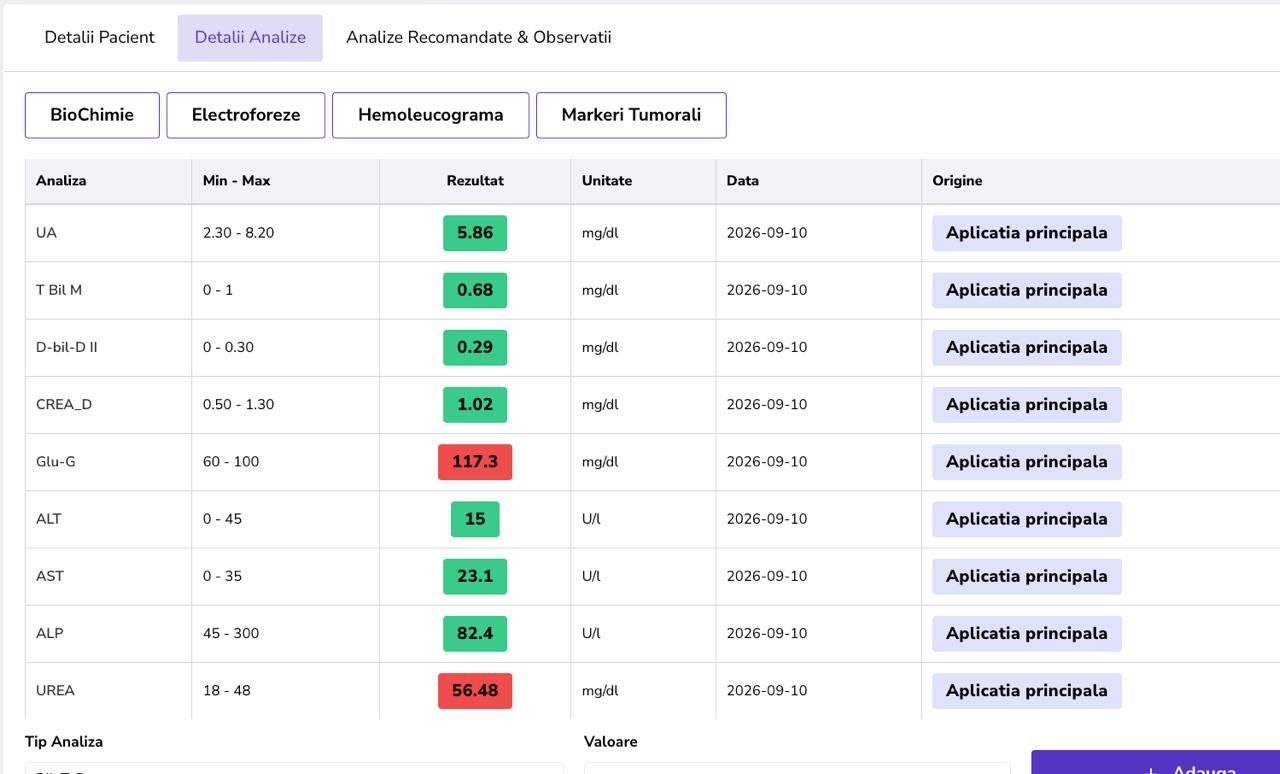Choose the Markeri Tumorali category

click(631, 115)
